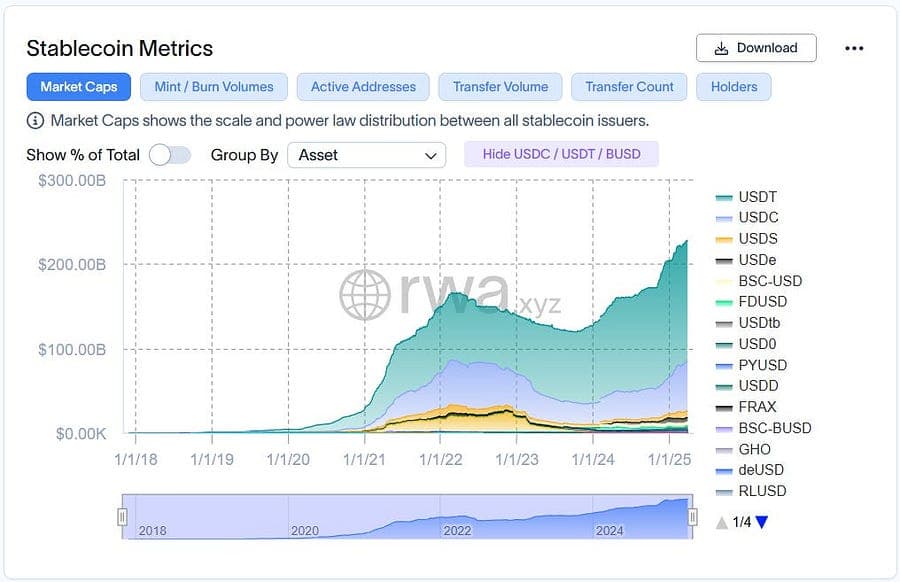Toggle USDS series in the legend
This screenshot has width=900, height=582.
pos(747,239)
